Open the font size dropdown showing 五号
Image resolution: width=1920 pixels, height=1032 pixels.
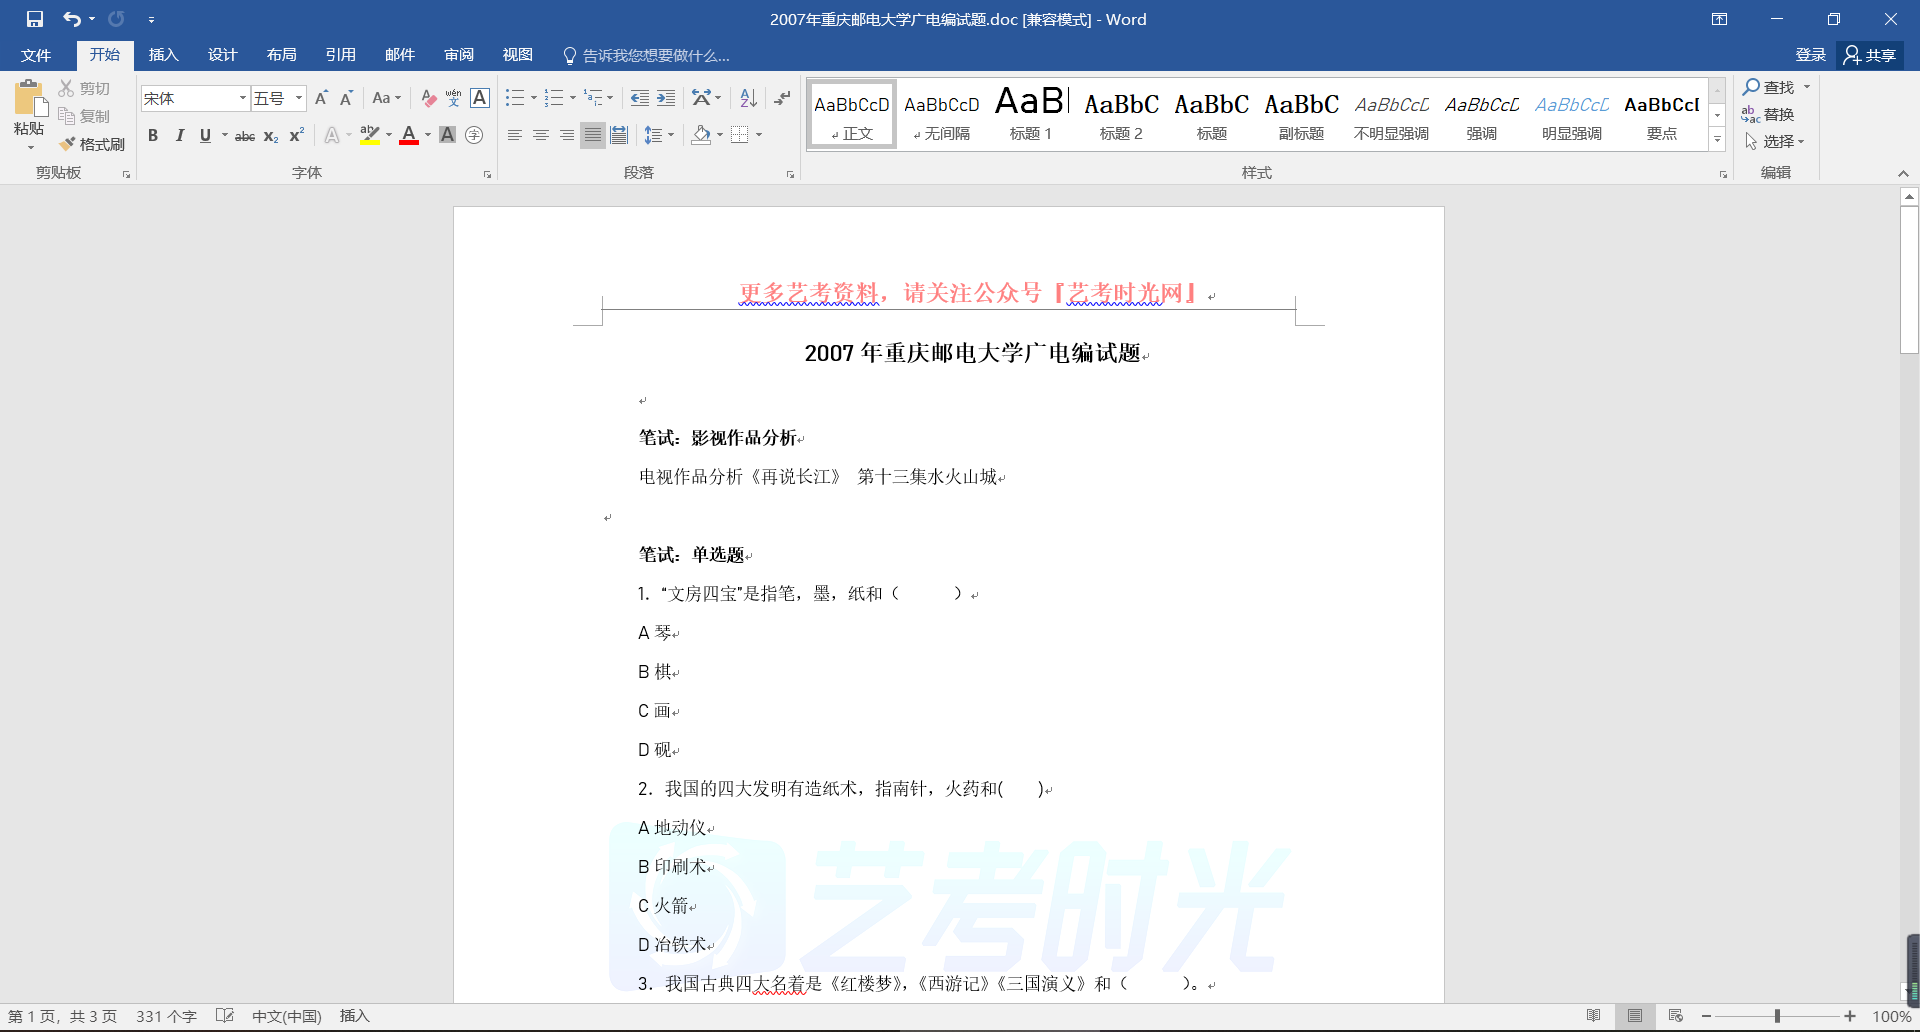click(298, 98)
